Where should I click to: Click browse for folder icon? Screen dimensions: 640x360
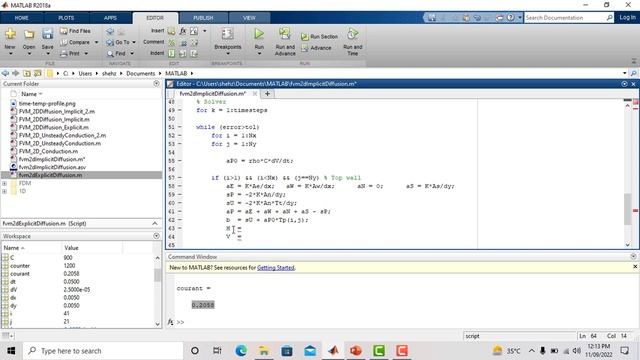point(38,73)
